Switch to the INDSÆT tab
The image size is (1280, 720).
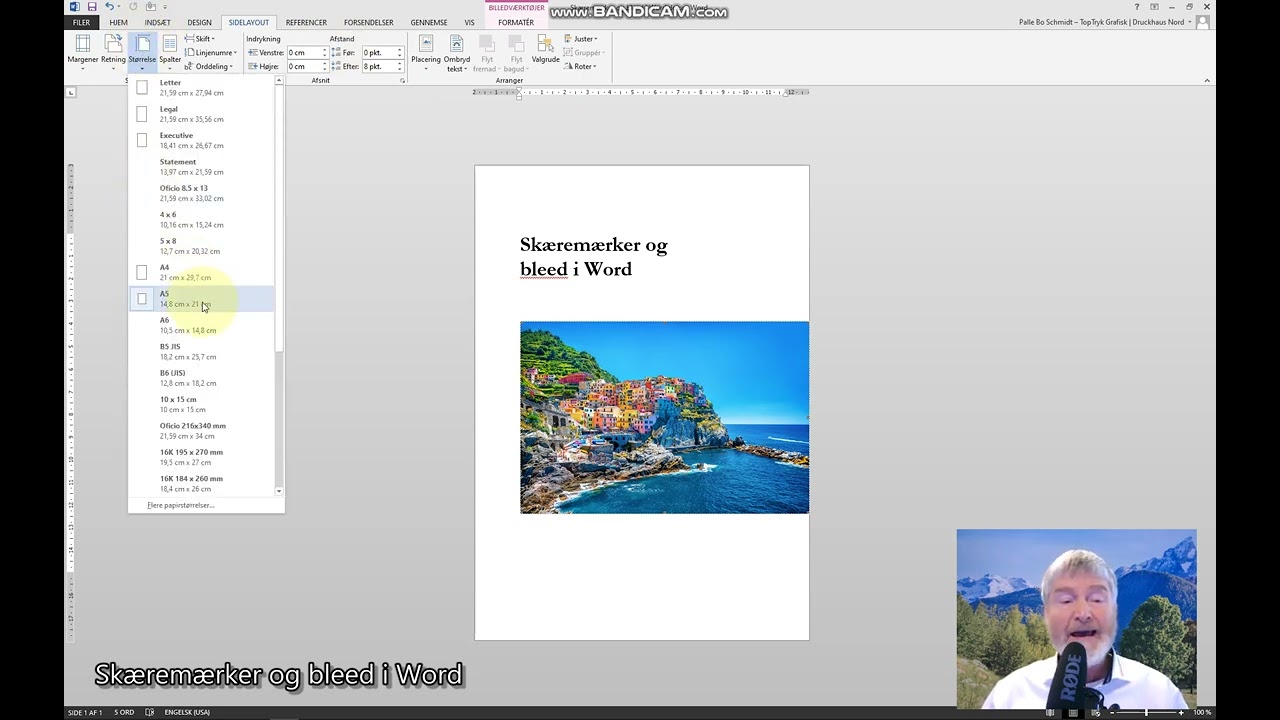[x=157, y=22]
